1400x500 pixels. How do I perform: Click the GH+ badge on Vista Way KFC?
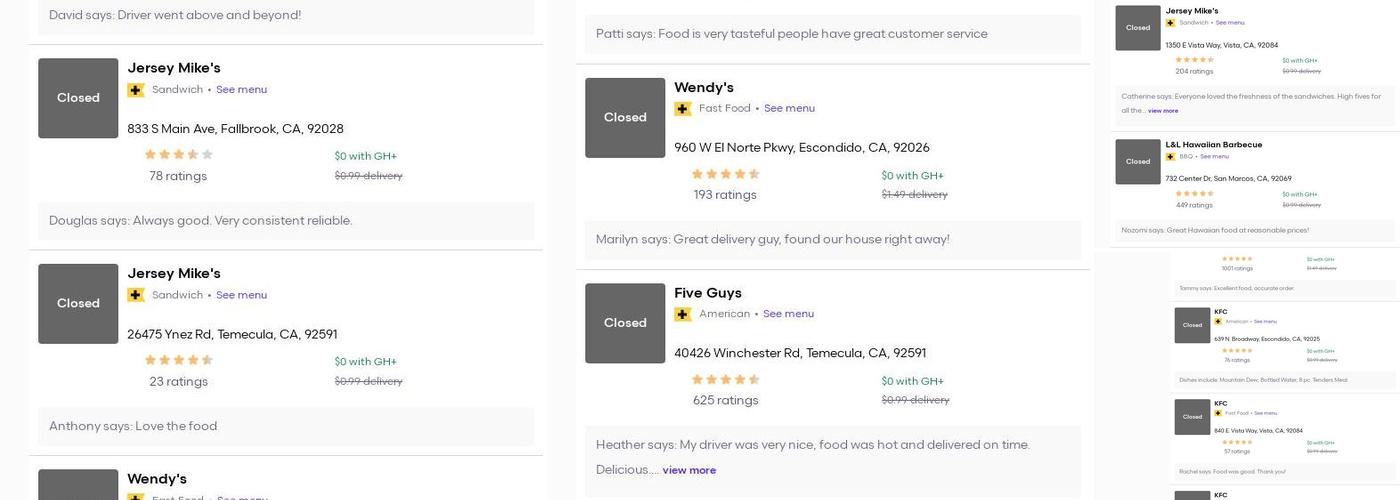point(1218,413)
